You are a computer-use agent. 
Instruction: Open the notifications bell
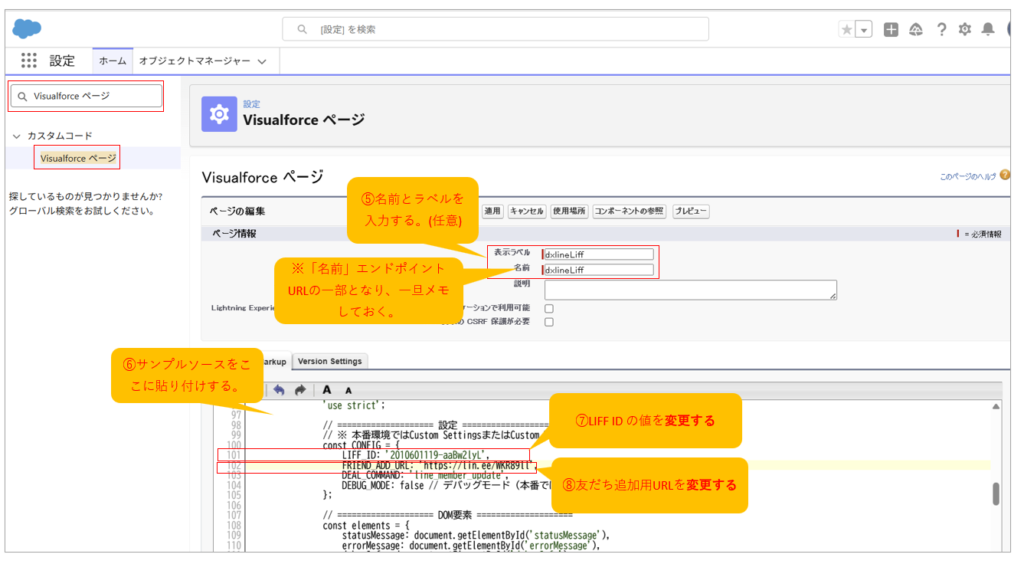988,29
